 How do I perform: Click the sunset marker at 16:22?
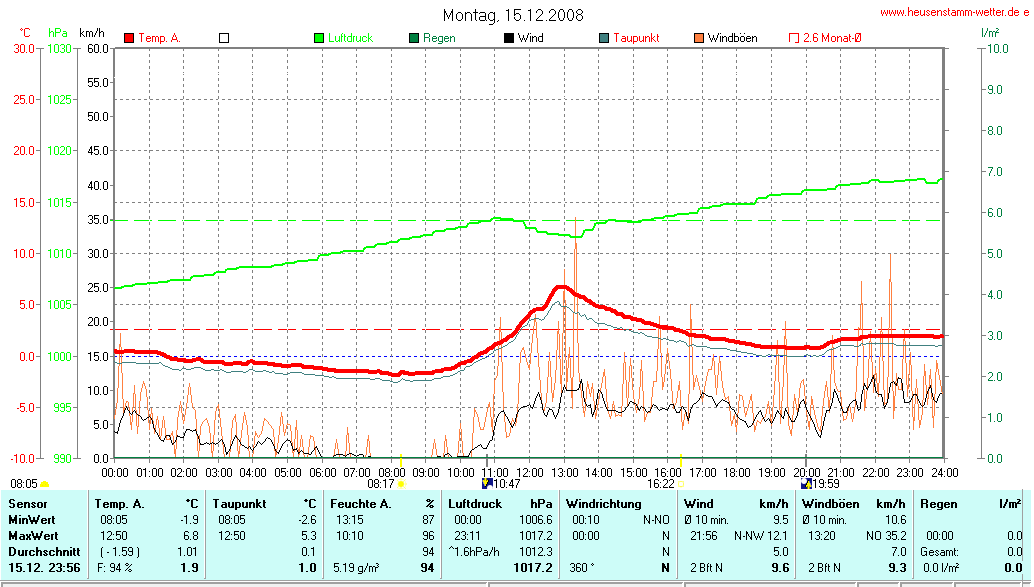(x=681, y=484)
